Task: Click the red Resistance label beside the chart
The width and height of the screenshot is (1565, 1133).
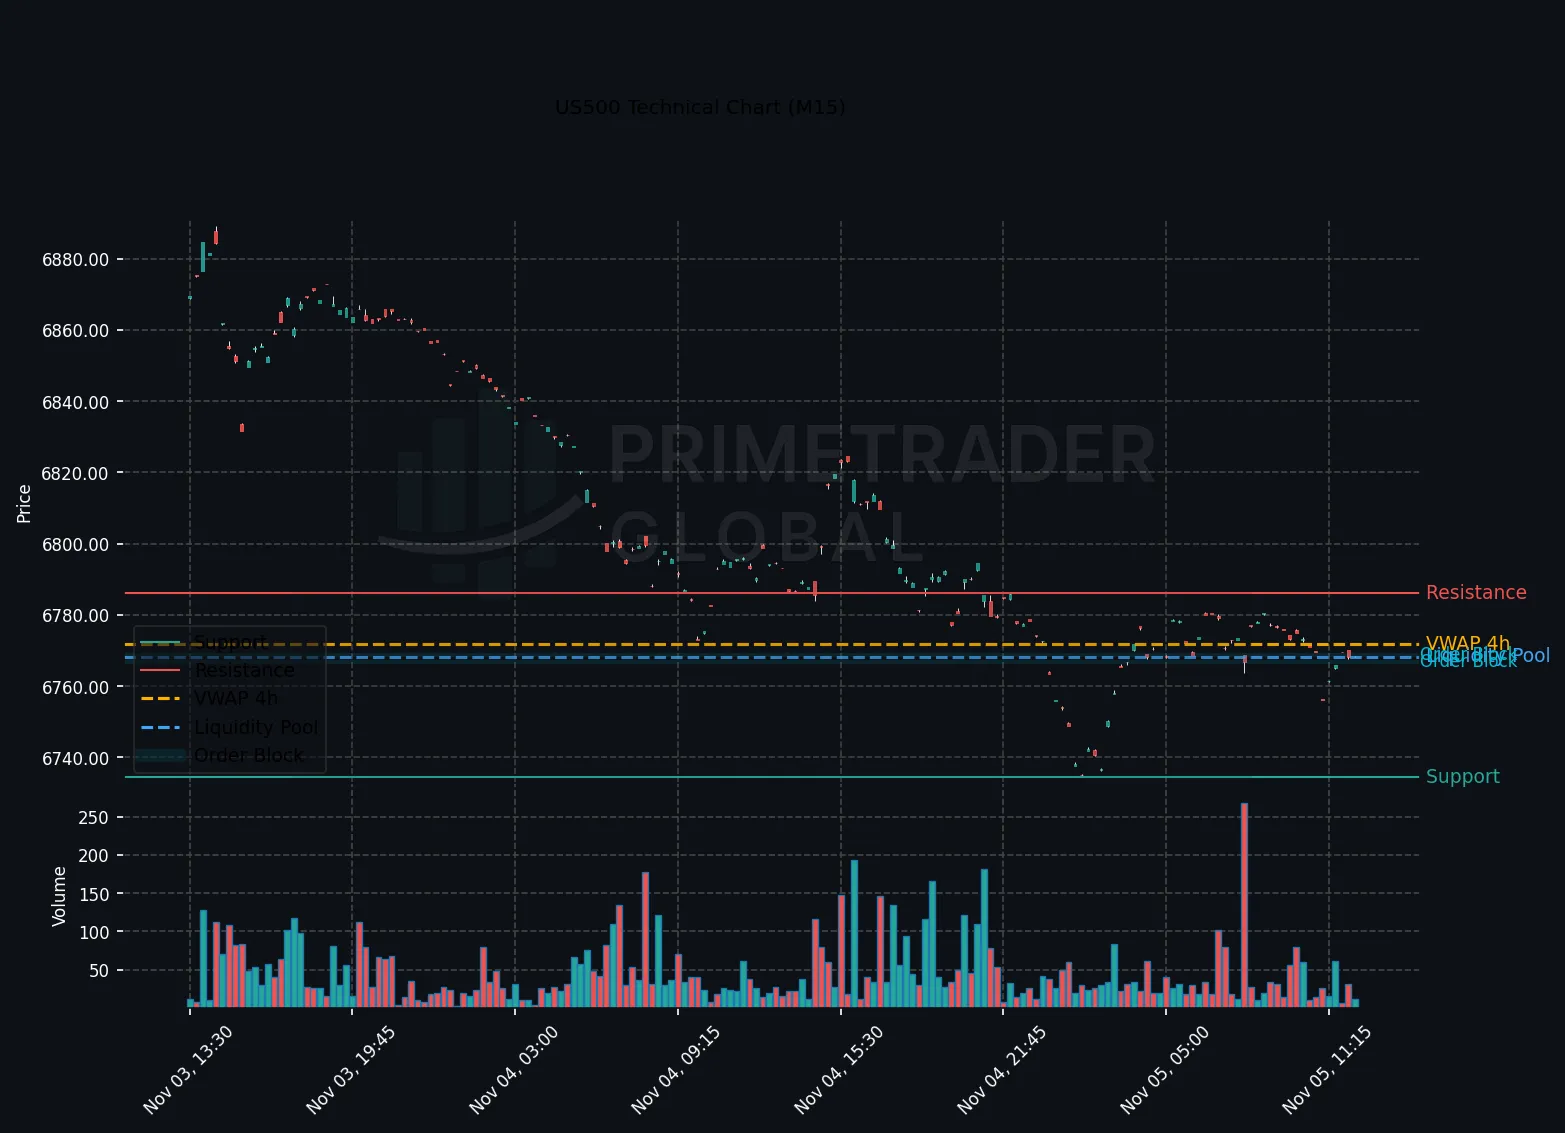Action: (1476, 593)
